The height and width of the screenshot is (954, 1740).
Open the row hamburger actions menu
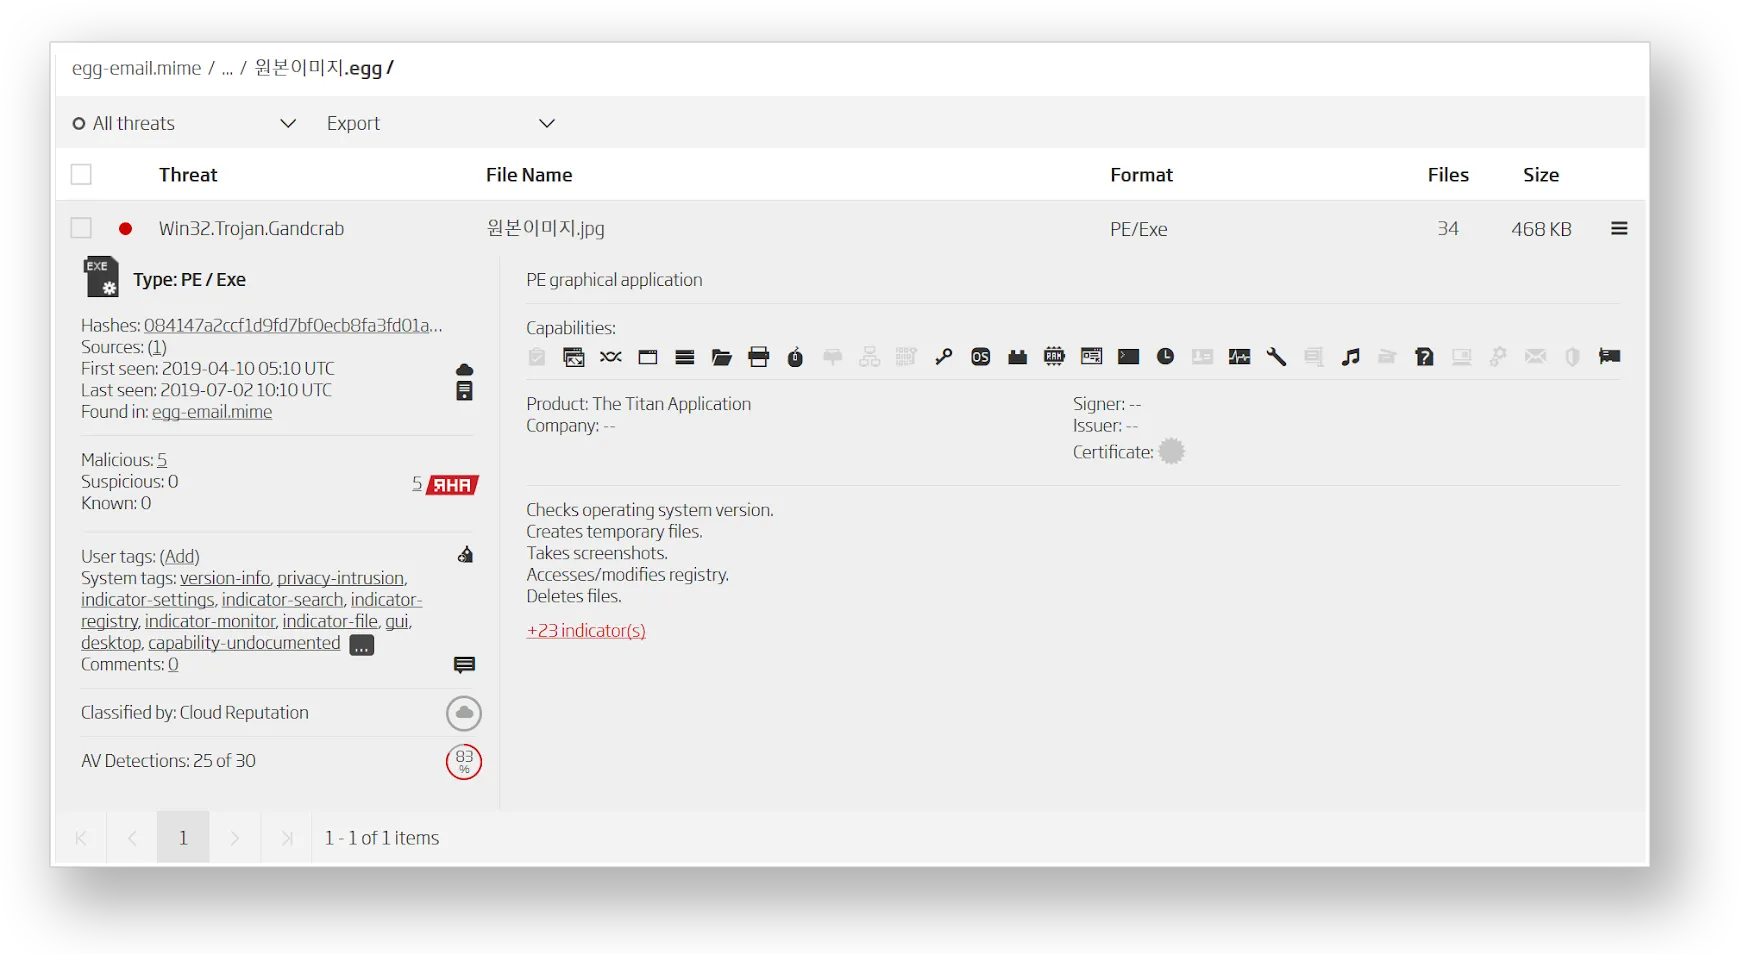[1619, 229]
